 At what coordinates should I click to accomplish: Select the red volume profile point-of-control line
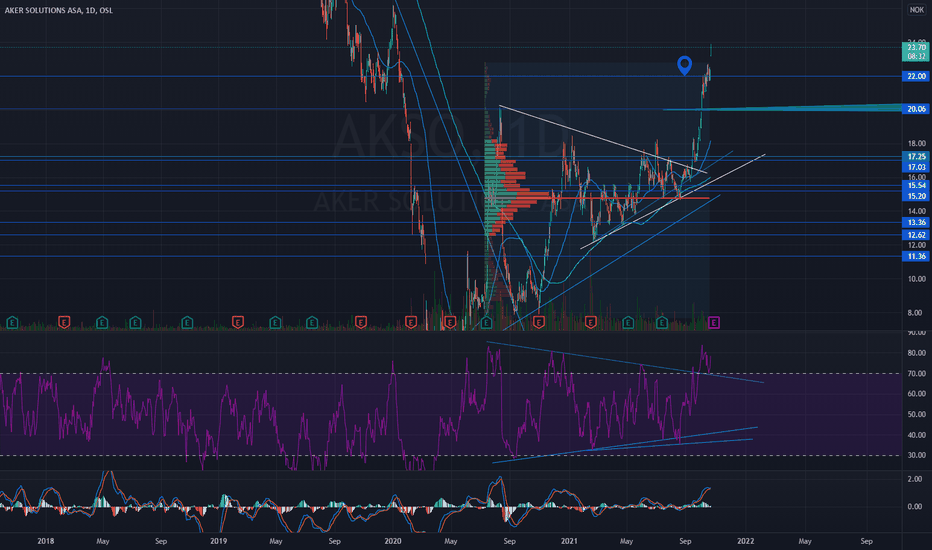597,198
